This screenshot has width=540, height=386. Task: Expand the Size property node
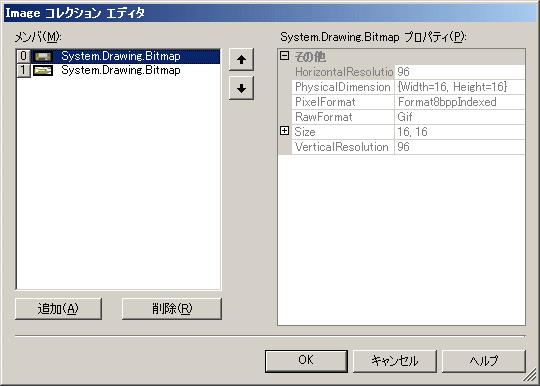click(284, 131)
